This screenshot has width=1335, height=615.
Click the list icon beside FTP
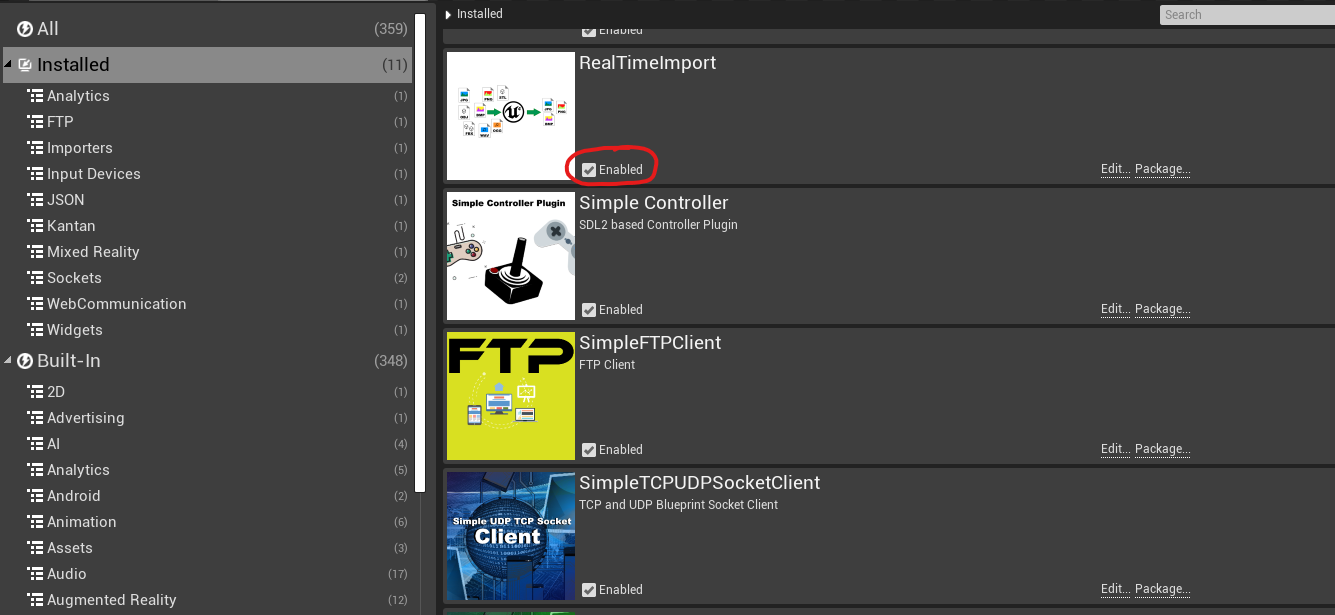point(35,122)
